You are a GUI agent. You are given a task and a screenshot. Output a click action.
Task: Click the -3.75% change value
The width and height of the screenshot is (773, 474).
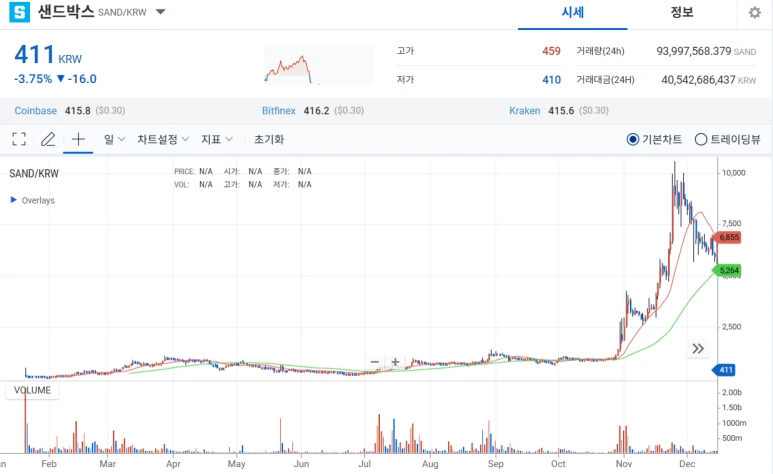point(33,79)
